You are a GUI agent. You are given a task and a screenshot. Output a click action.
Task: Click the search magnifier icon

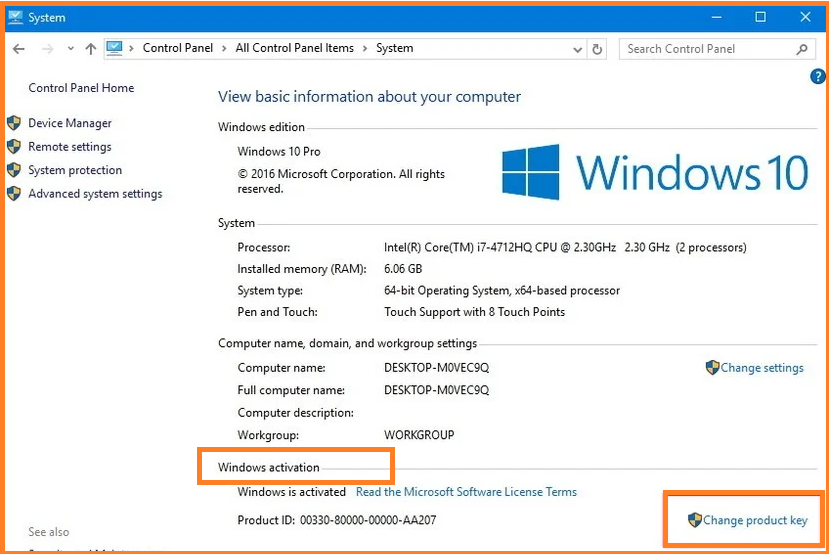tap(802, 49)
